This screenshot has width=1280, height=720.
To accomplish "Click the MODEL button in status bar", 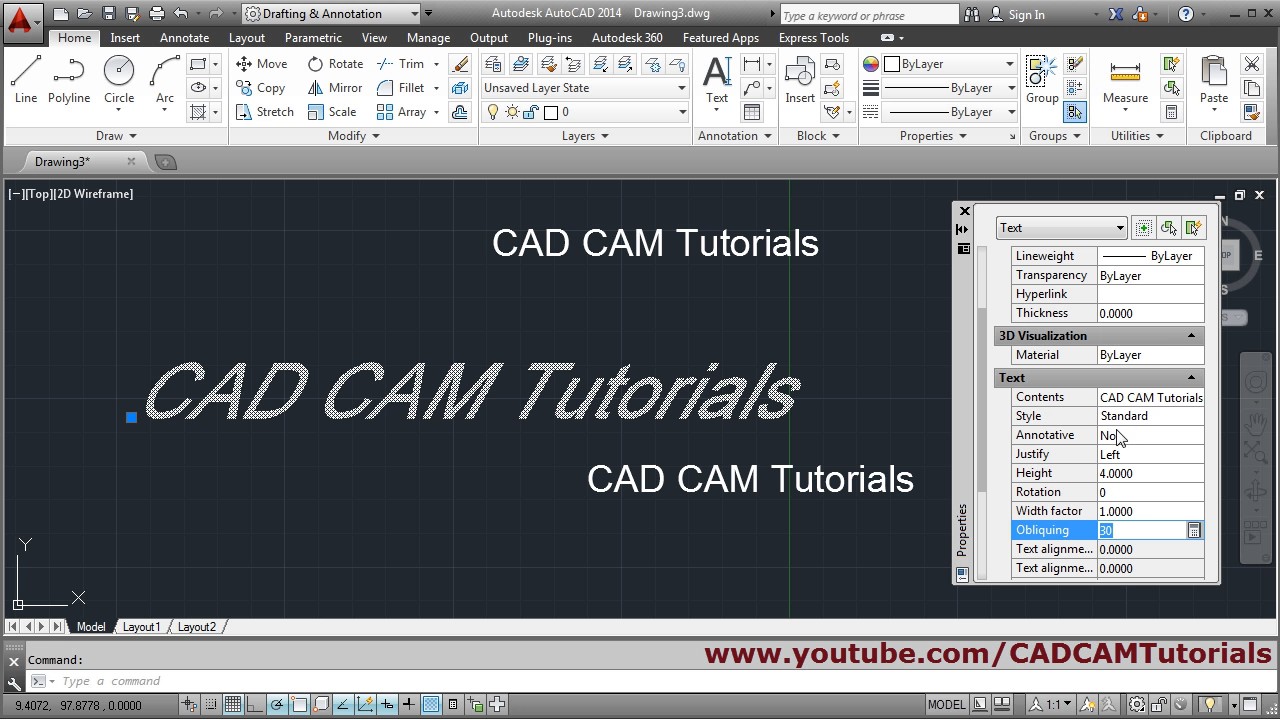I will [x=946, y=705].
